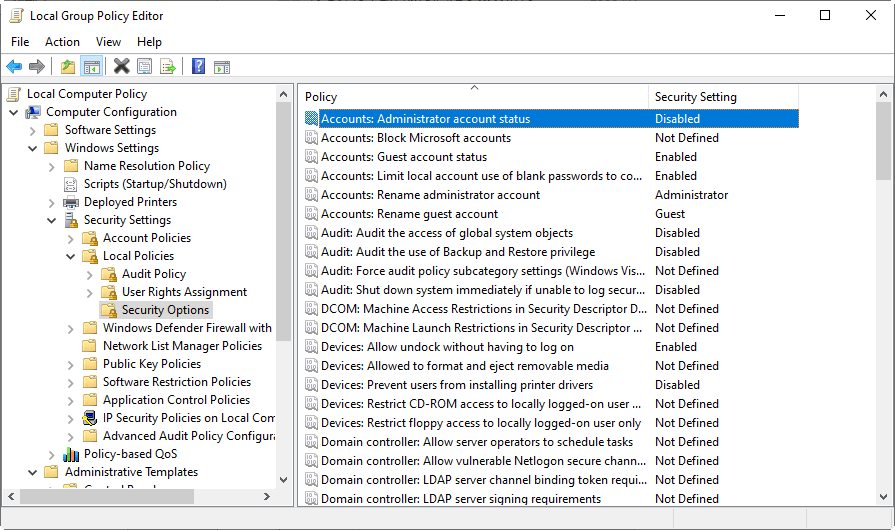The width and height of the screenshot is (895, 530).
Task: Select Devices: Prevent users from installing printer drivers
Action: pyautogui.click(x=457, y=385)
